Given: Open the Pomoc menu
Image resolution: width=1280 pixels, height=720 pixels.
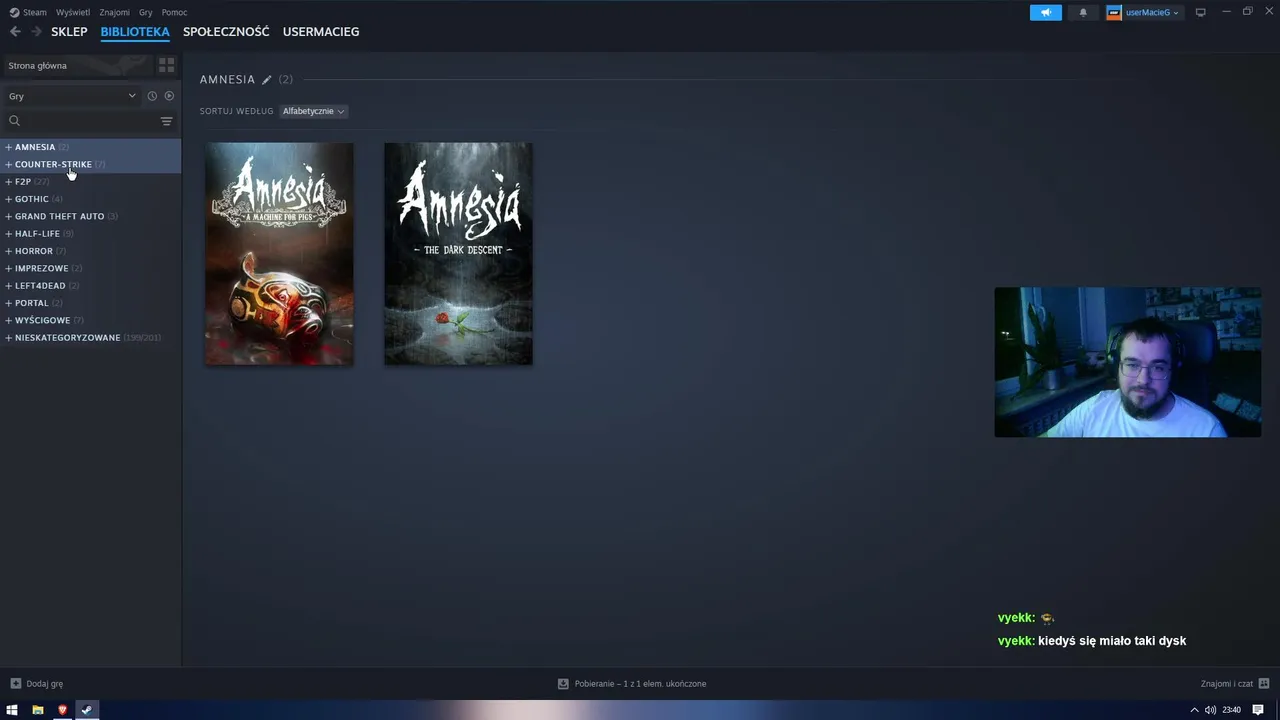Looking at the screenshot, I should pyautogui.click(x=174, y=12).
